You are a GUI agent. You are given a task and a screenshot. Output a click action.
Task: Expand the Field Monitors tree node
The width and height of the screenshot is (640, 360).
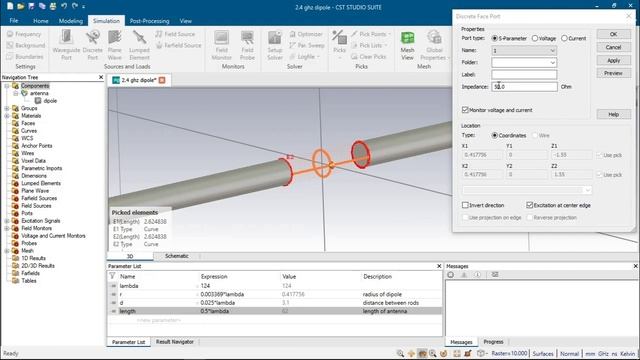[7, 228]
